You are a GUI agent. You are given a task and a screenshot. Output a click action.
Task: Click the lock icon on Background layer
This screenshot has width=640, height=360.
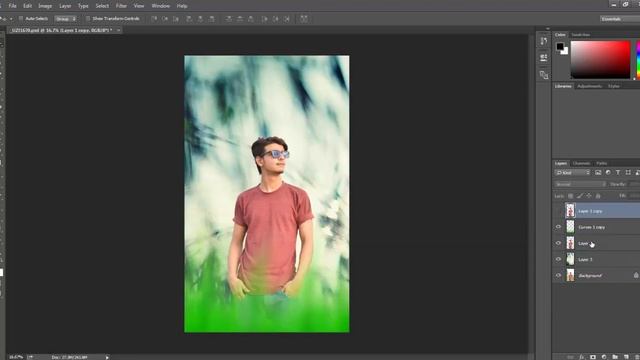pos(636,275)
